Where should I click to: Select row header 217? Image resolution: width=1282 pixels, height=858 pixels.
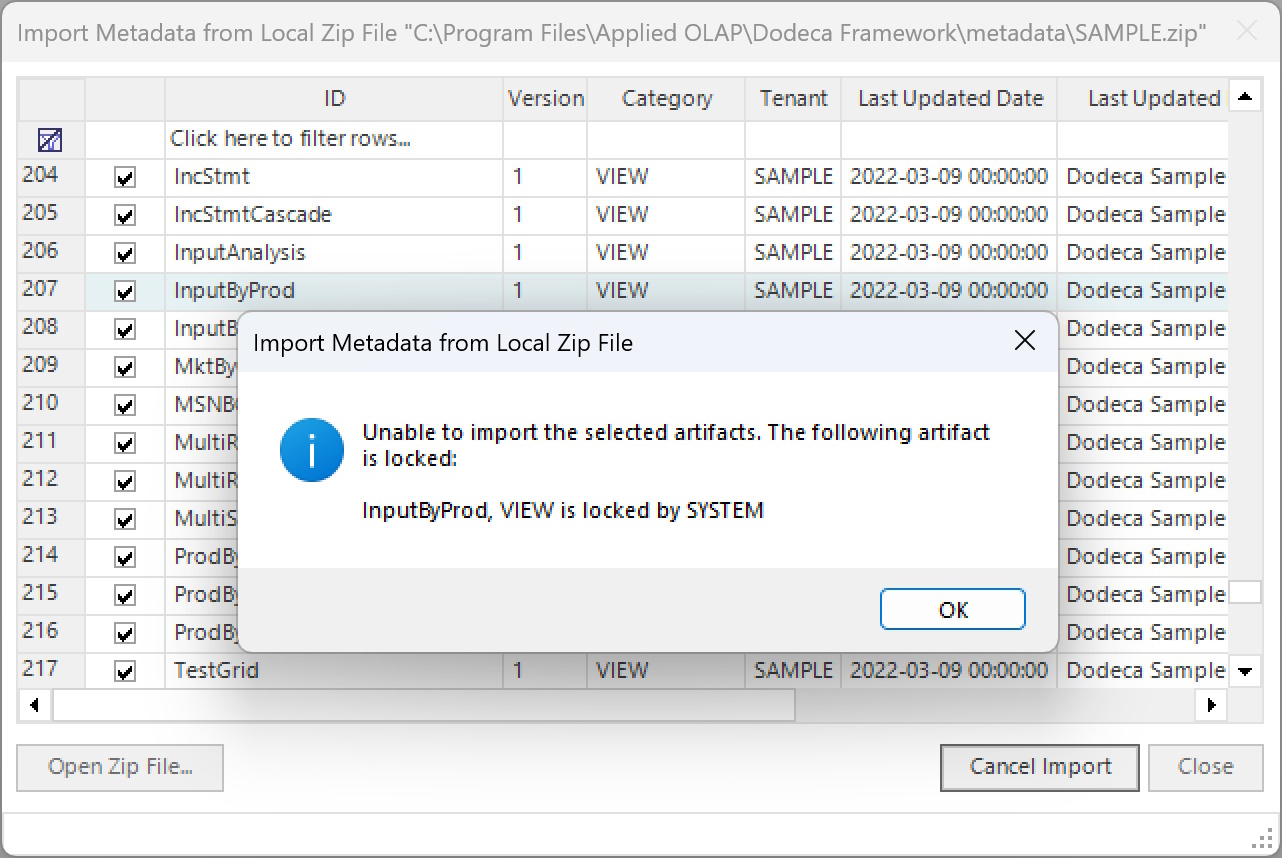[x=51, y=670]
